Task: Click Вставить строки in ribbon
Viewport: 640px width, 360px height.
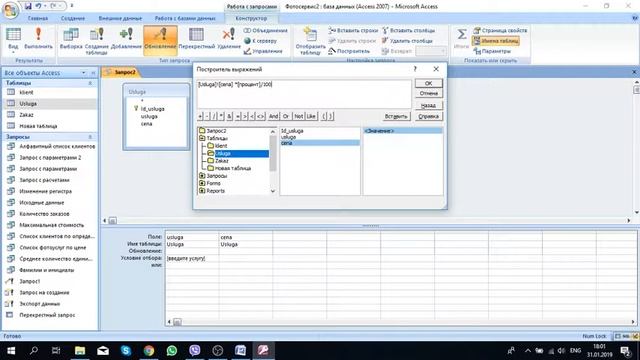Action: [353, 31]
